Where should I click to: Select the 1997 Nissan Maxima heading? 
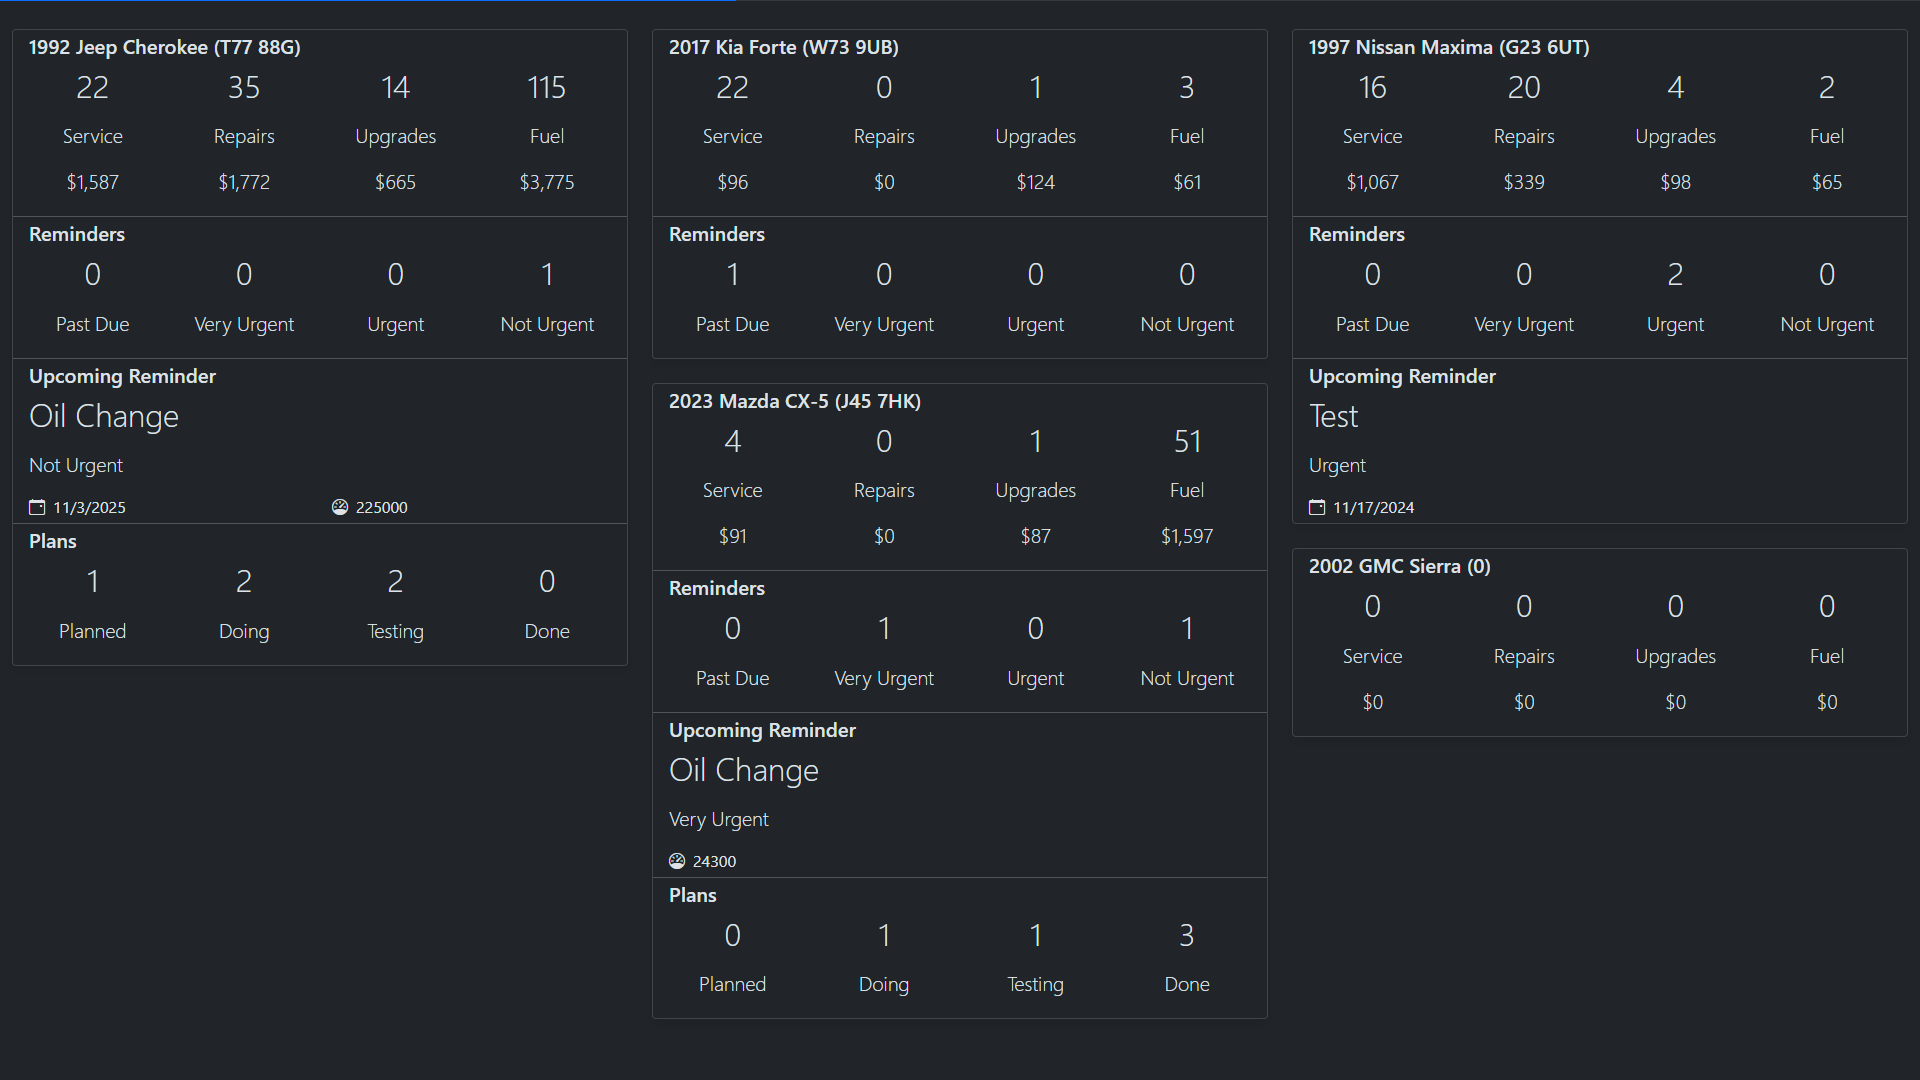tap(1448, 47)
